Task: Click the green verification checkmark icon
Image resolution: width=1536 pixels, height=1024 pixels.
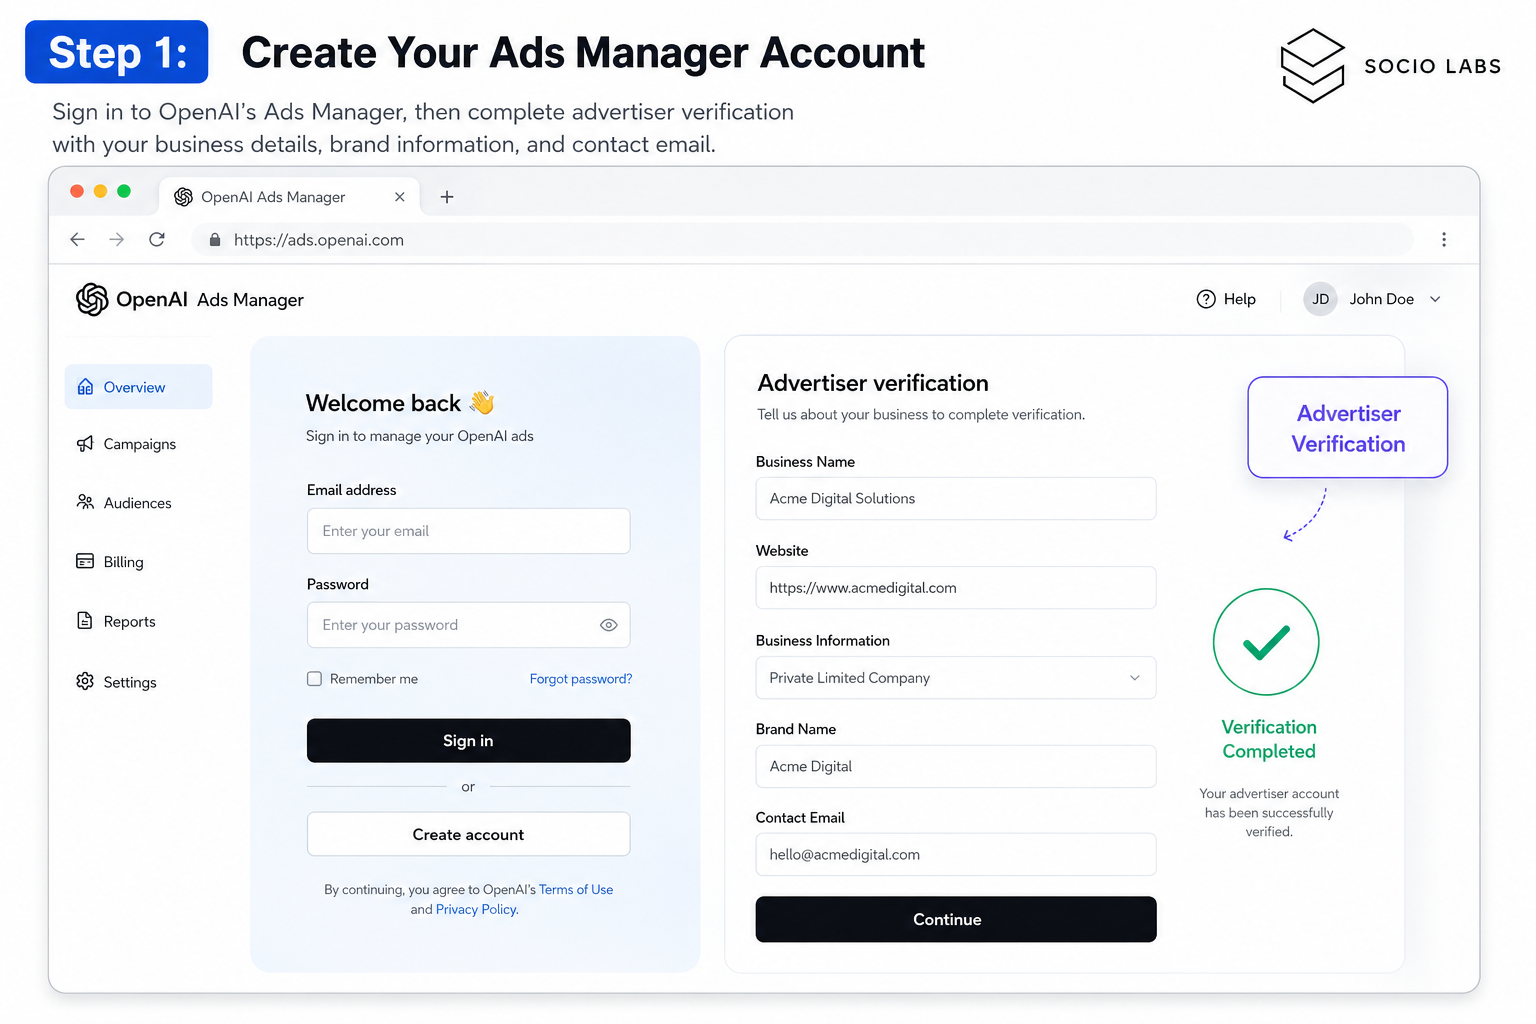Action: pos(1266,642)
